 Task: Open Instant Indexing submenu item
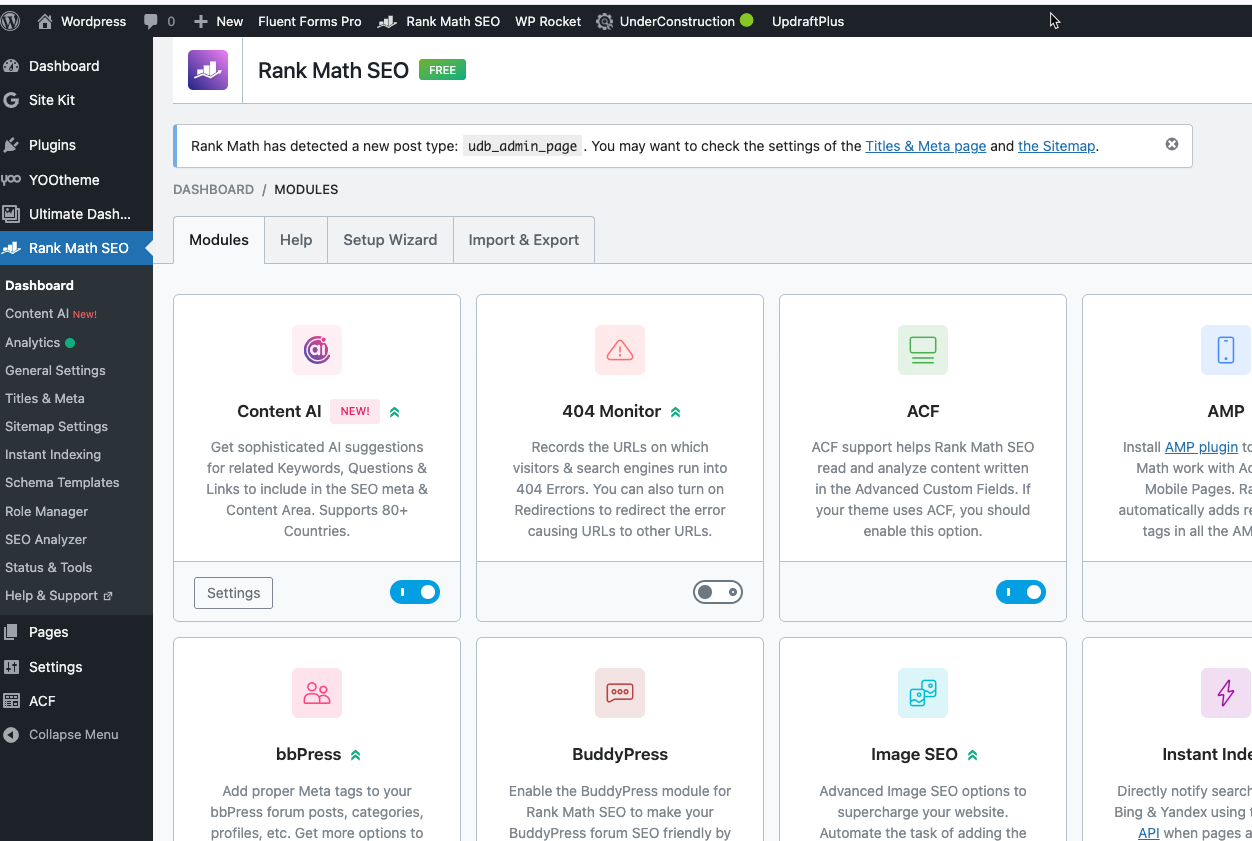[53, 454]
